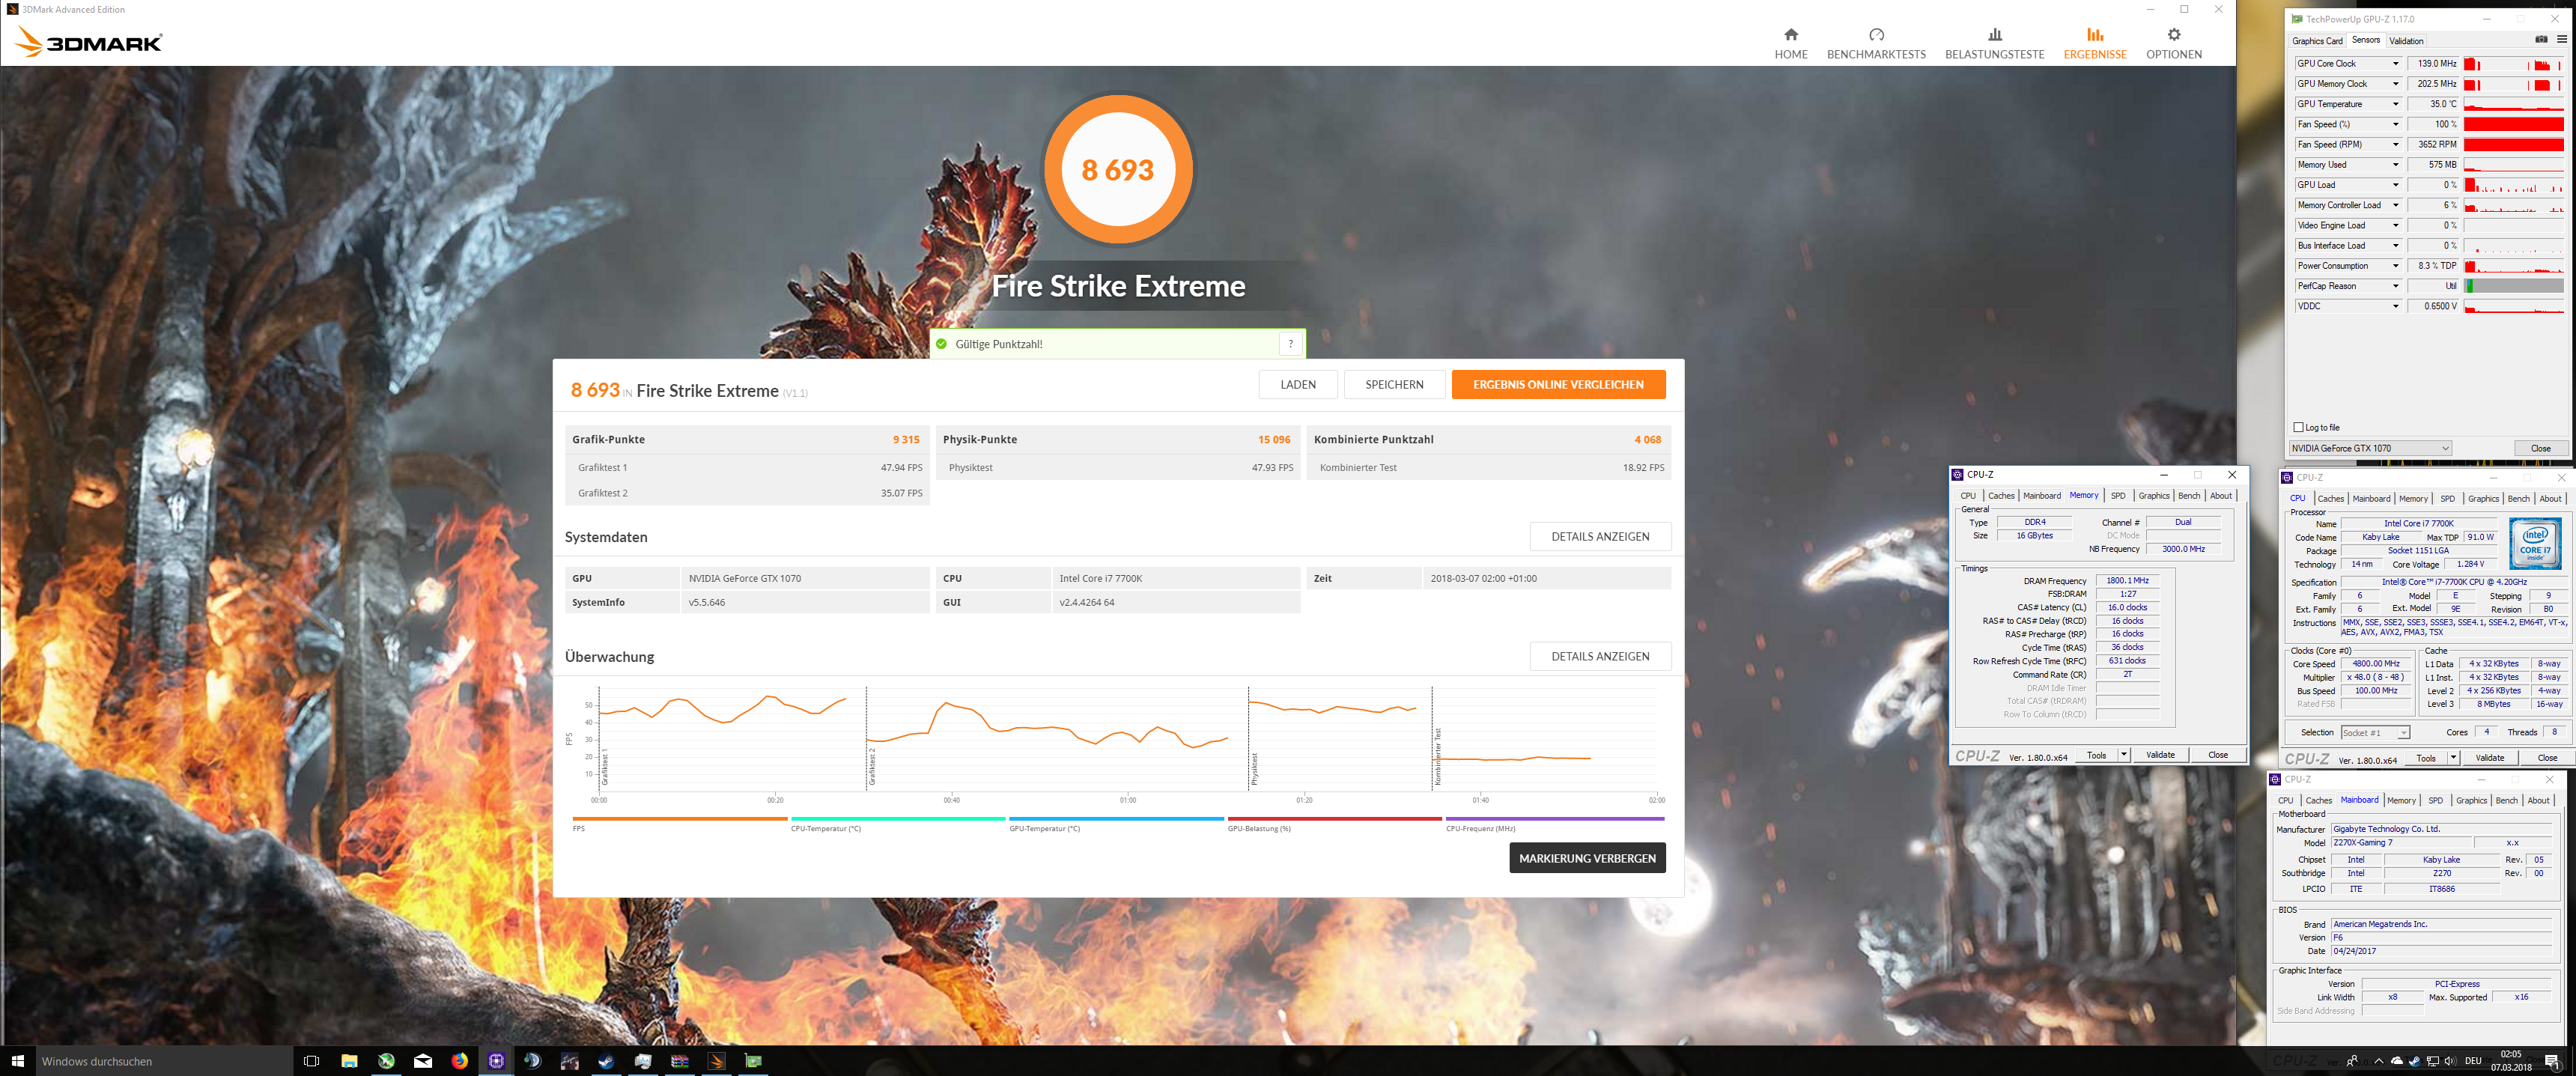Take screenshot with GPU-Z camera icon
Screen dimensions: 2576x1076
tap(2540, 40)
